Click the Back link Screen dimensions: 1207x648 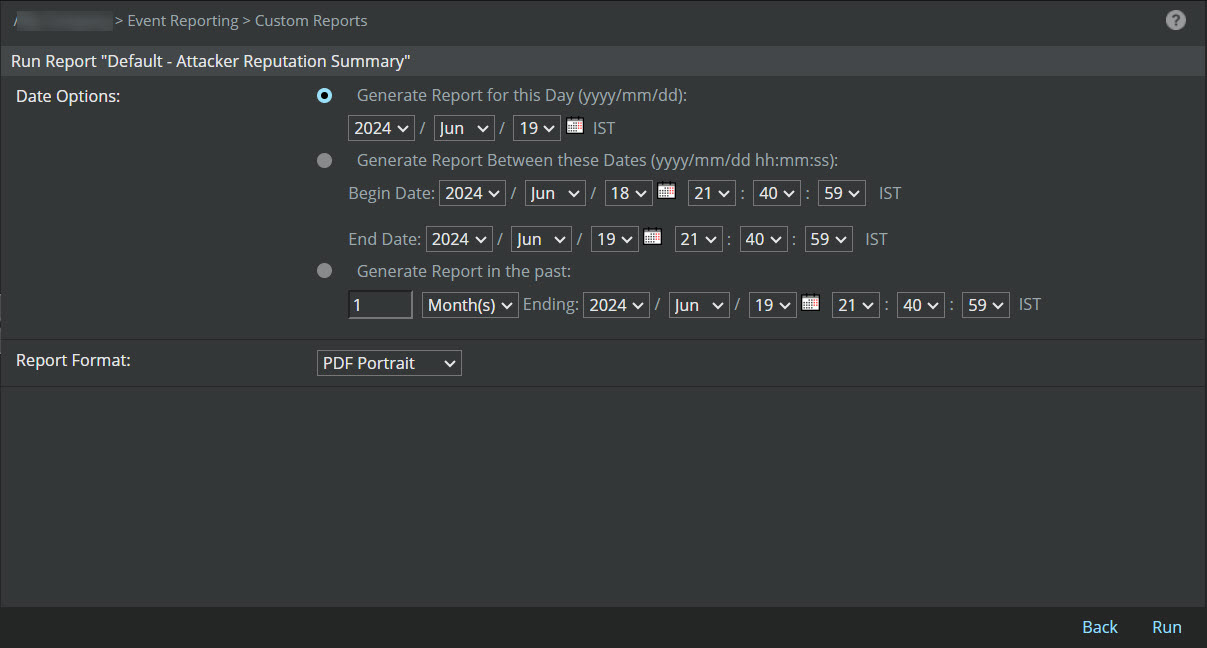tap(1100, 627)
